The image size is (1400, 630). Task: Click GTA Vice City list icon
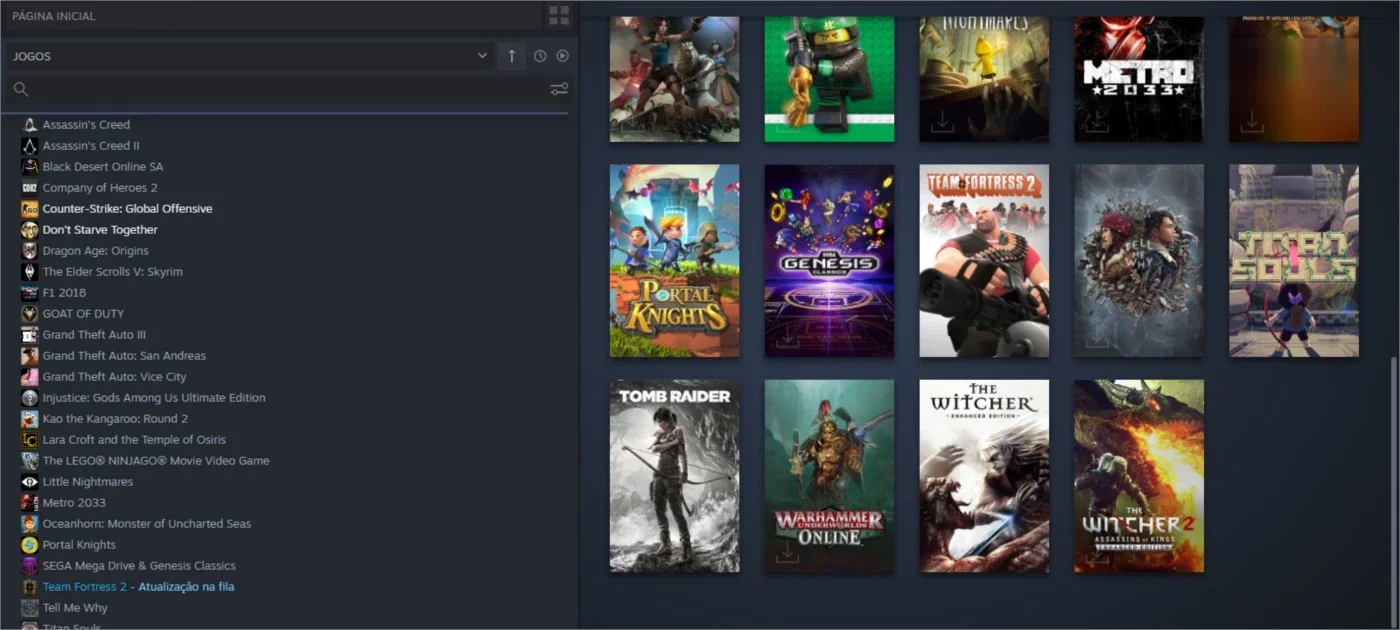[30, 377]
